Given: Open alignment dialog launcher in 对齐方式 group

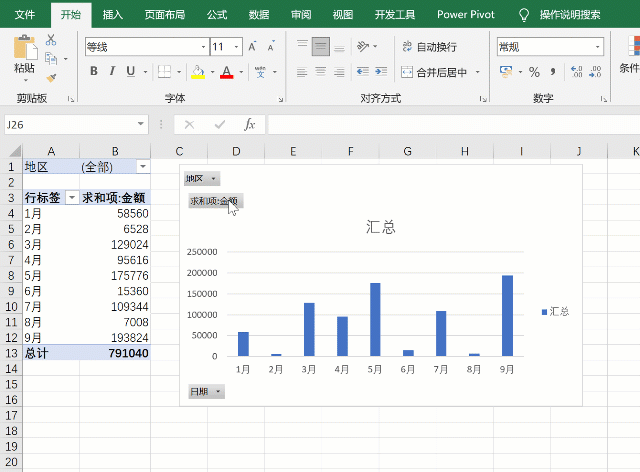Looking at the screenshot, I should click(483, 99).
